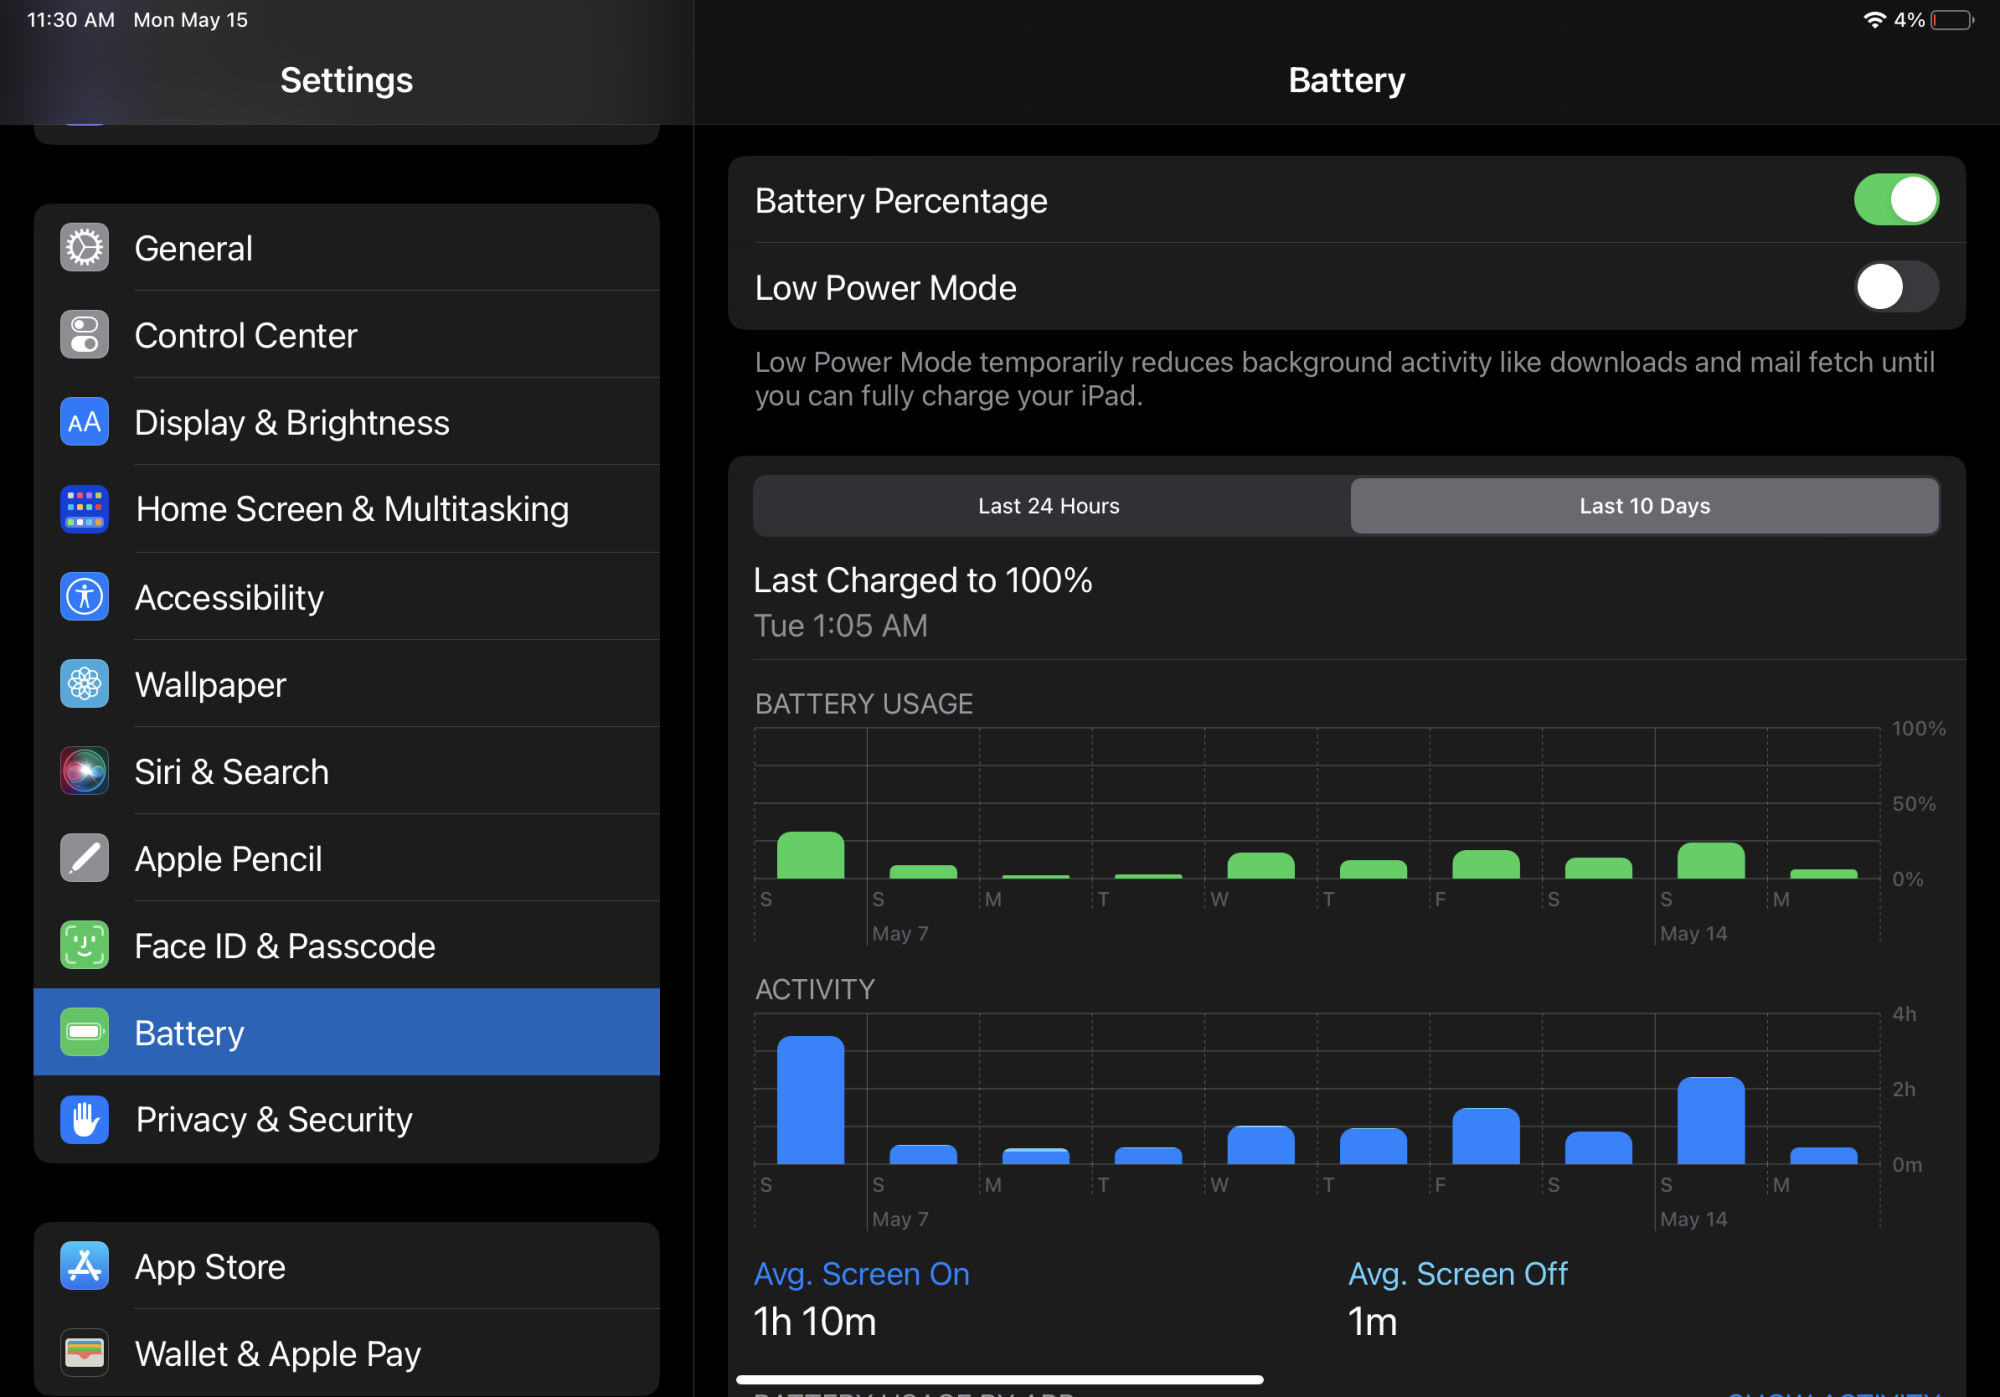Image resolution: width=2000 pixels, height=1397 pixels.
Task: Enable Low Power Mode switch
Action: [x=1895, y=288]
